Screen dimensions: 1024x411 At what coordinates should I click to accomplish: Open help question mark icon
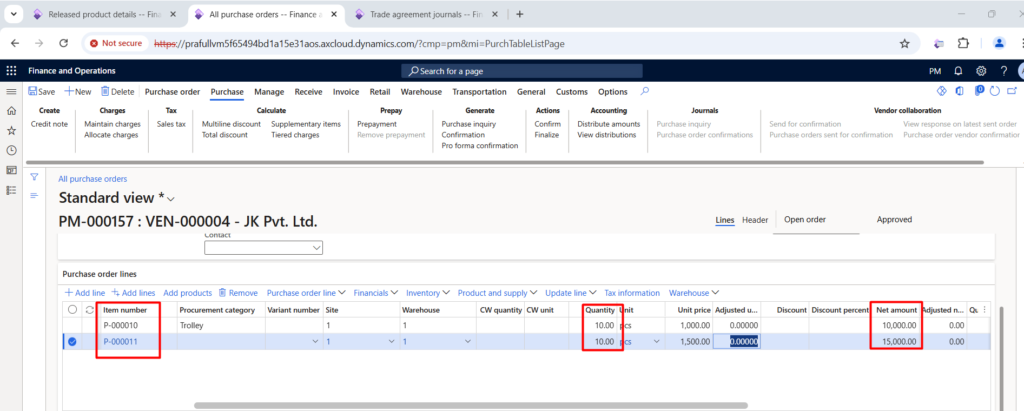click(x=1004, y=71)
